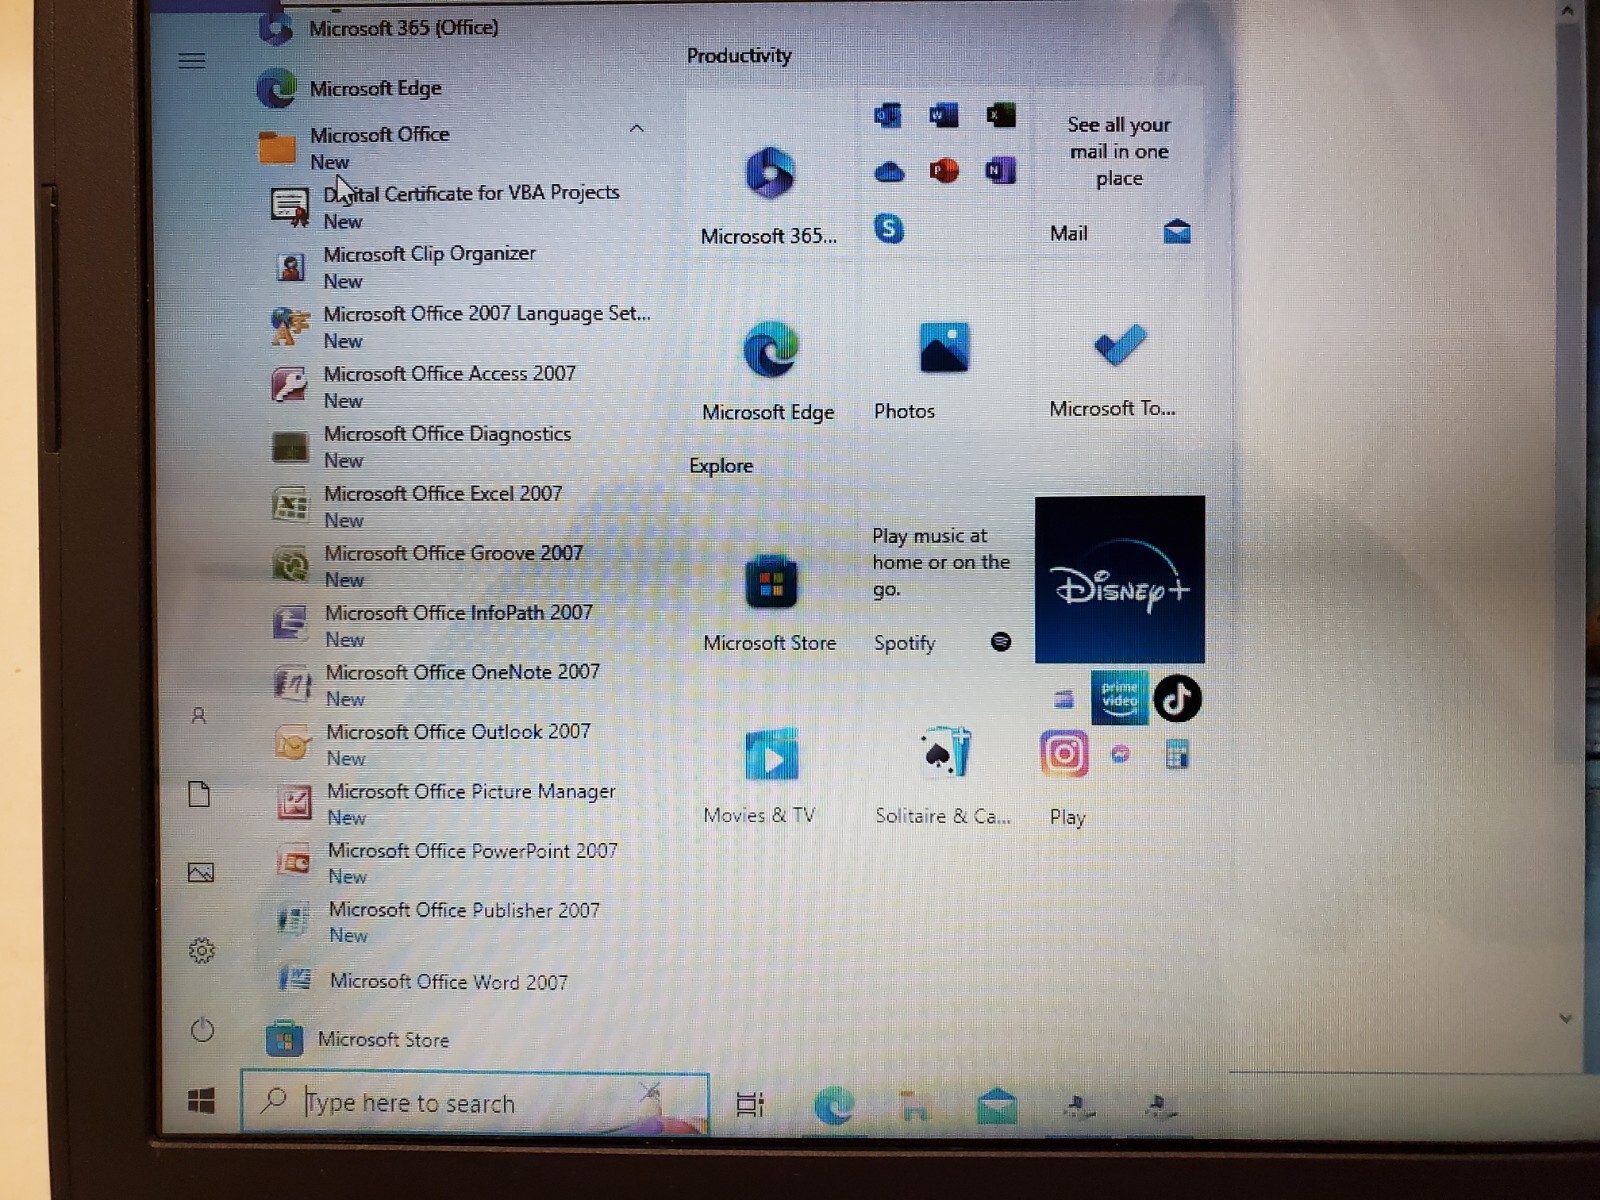Image resolution: width=1600 pixels, height=1200 pixels.
Task: Launch Microsoft Office Outlook 2007
Action: coord(458,743)
